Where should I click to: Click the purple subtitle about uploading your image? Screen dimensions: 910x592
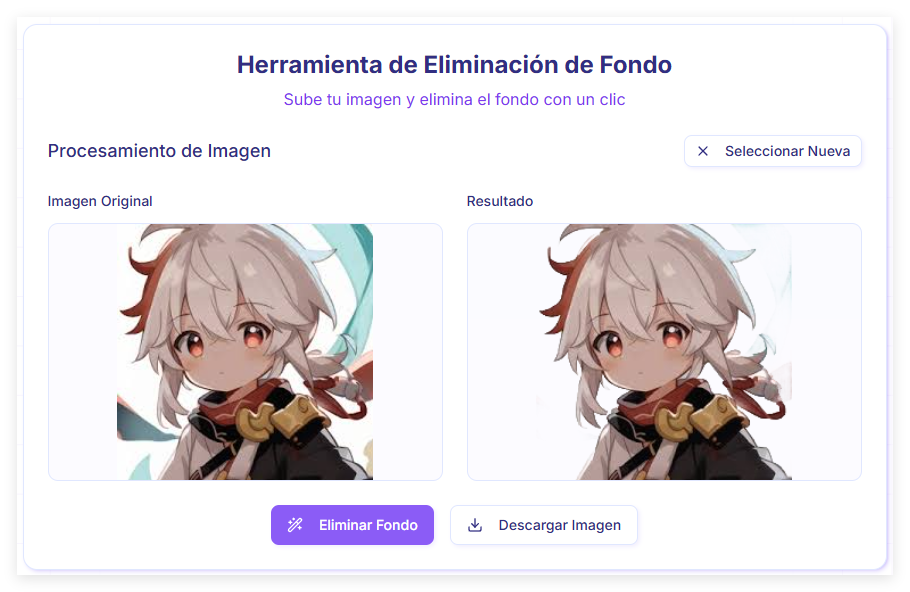click(454, 100)
